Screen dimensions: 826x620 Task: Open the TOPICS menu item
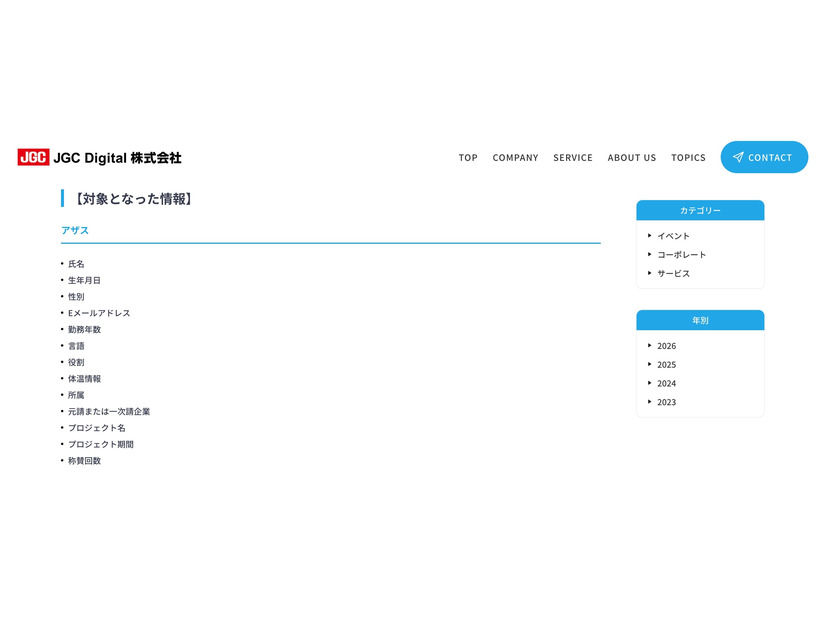click(688, 158)
